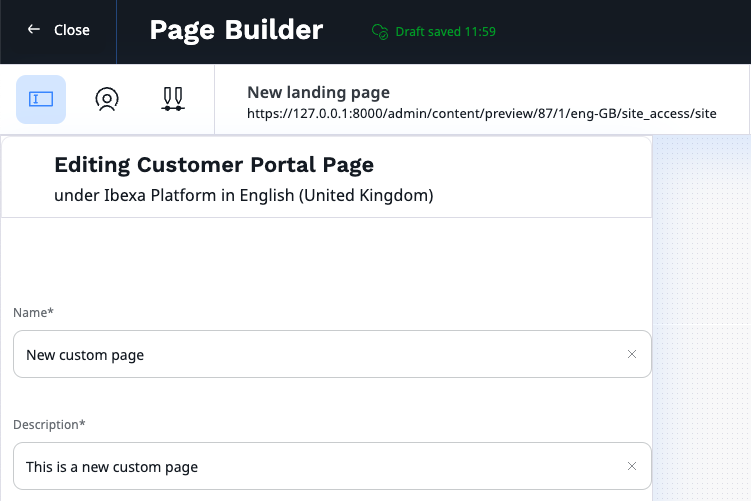Click the back arrow beside Close
Image resolution: width=751 pixels, height=501 pixels.
pos(34,30)
